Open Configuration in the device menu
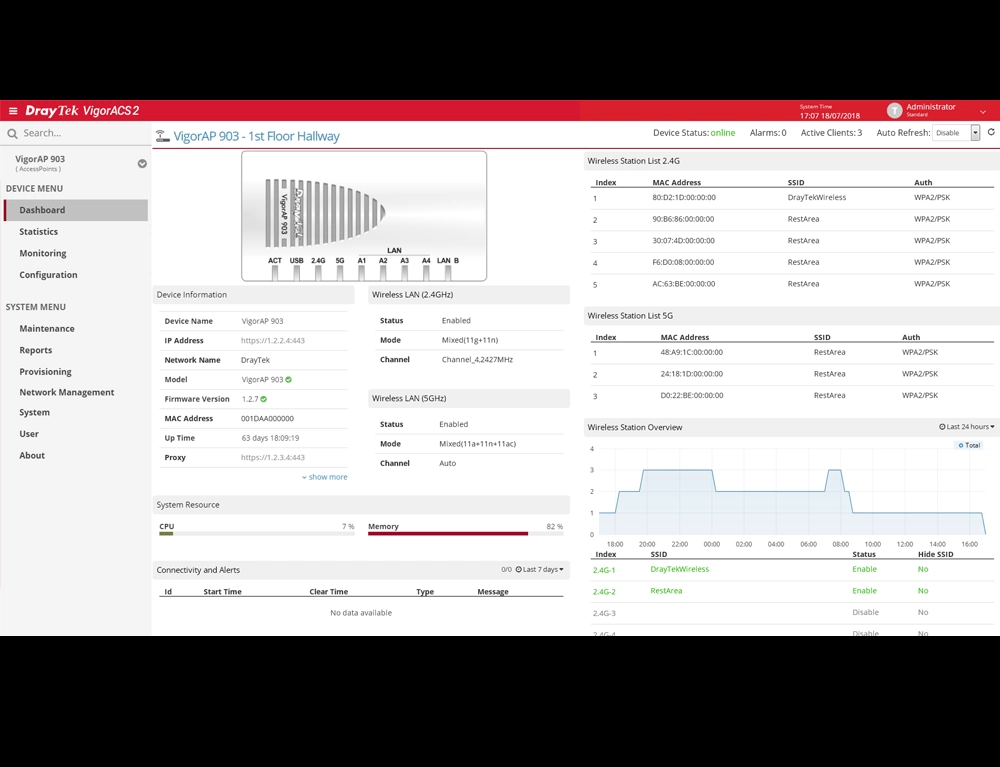The width and height of the screenshot is (1000, 767). click(48, 275)
